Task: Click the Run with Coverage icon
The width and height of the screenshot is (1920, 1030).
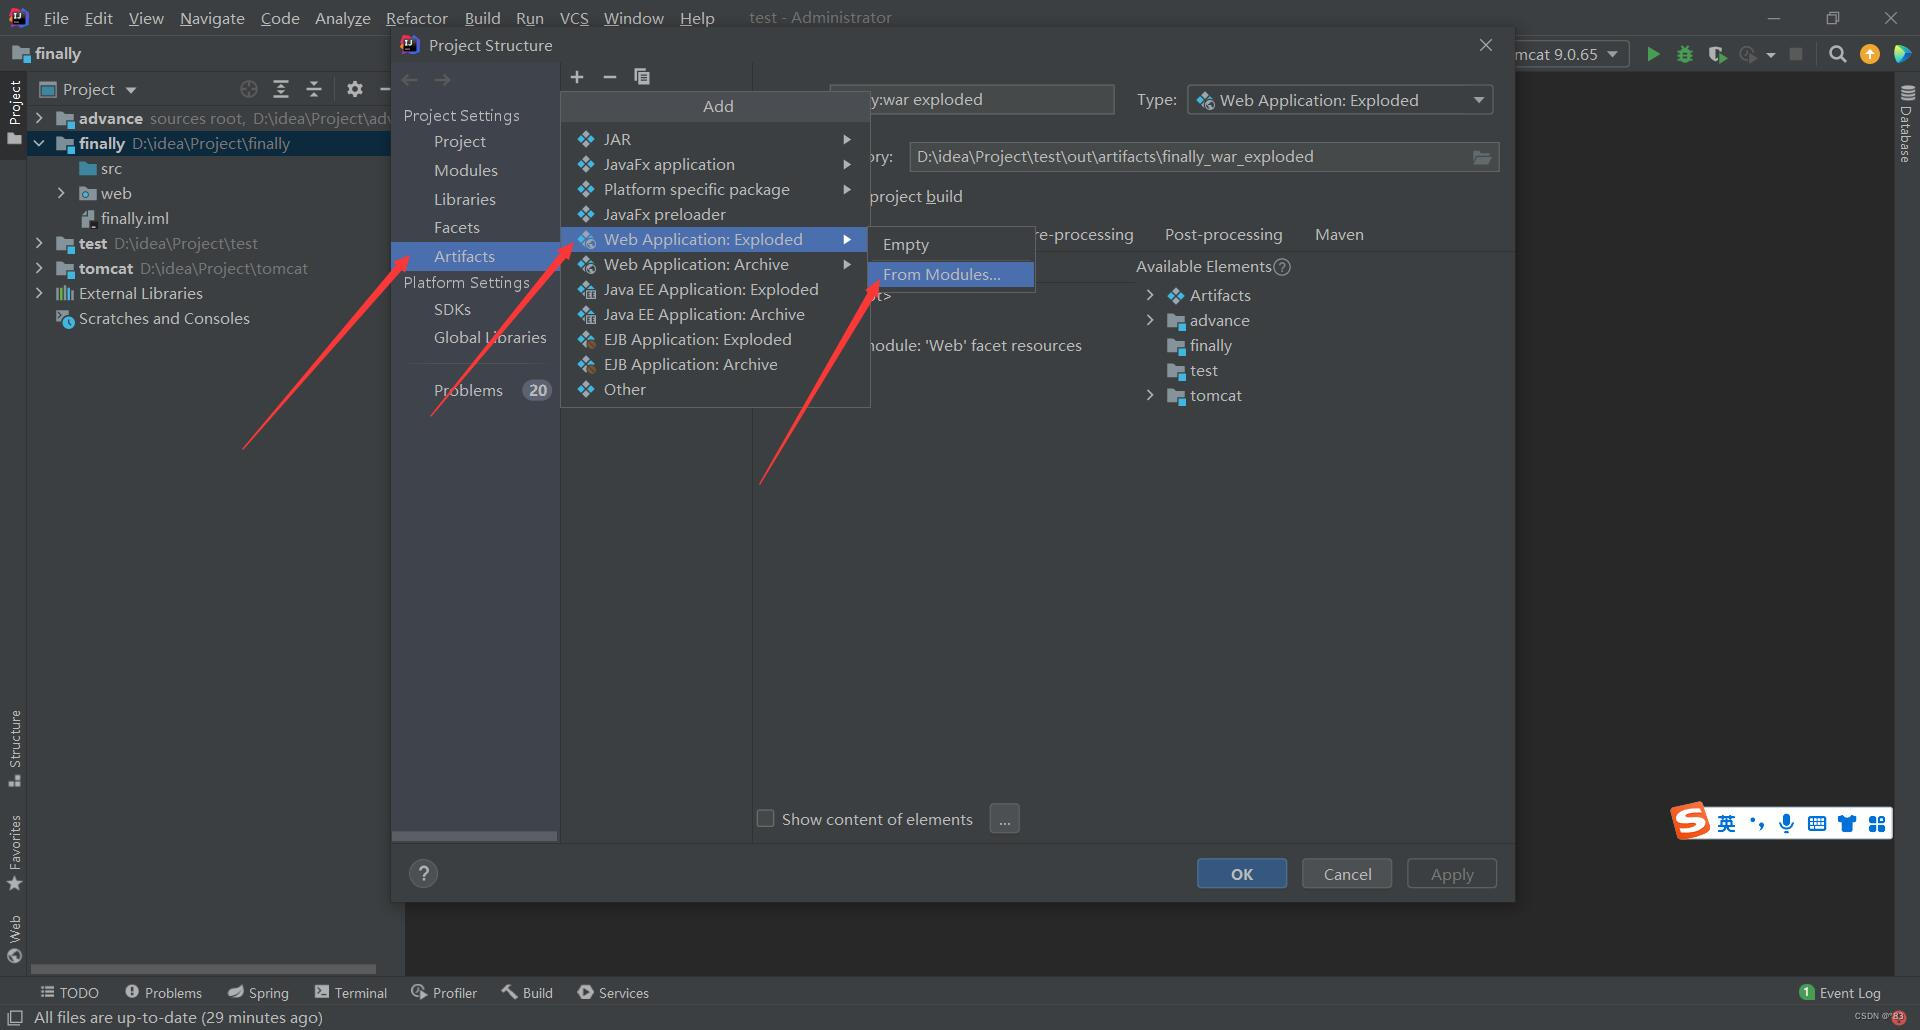Action: click(x=1717, y=54)
